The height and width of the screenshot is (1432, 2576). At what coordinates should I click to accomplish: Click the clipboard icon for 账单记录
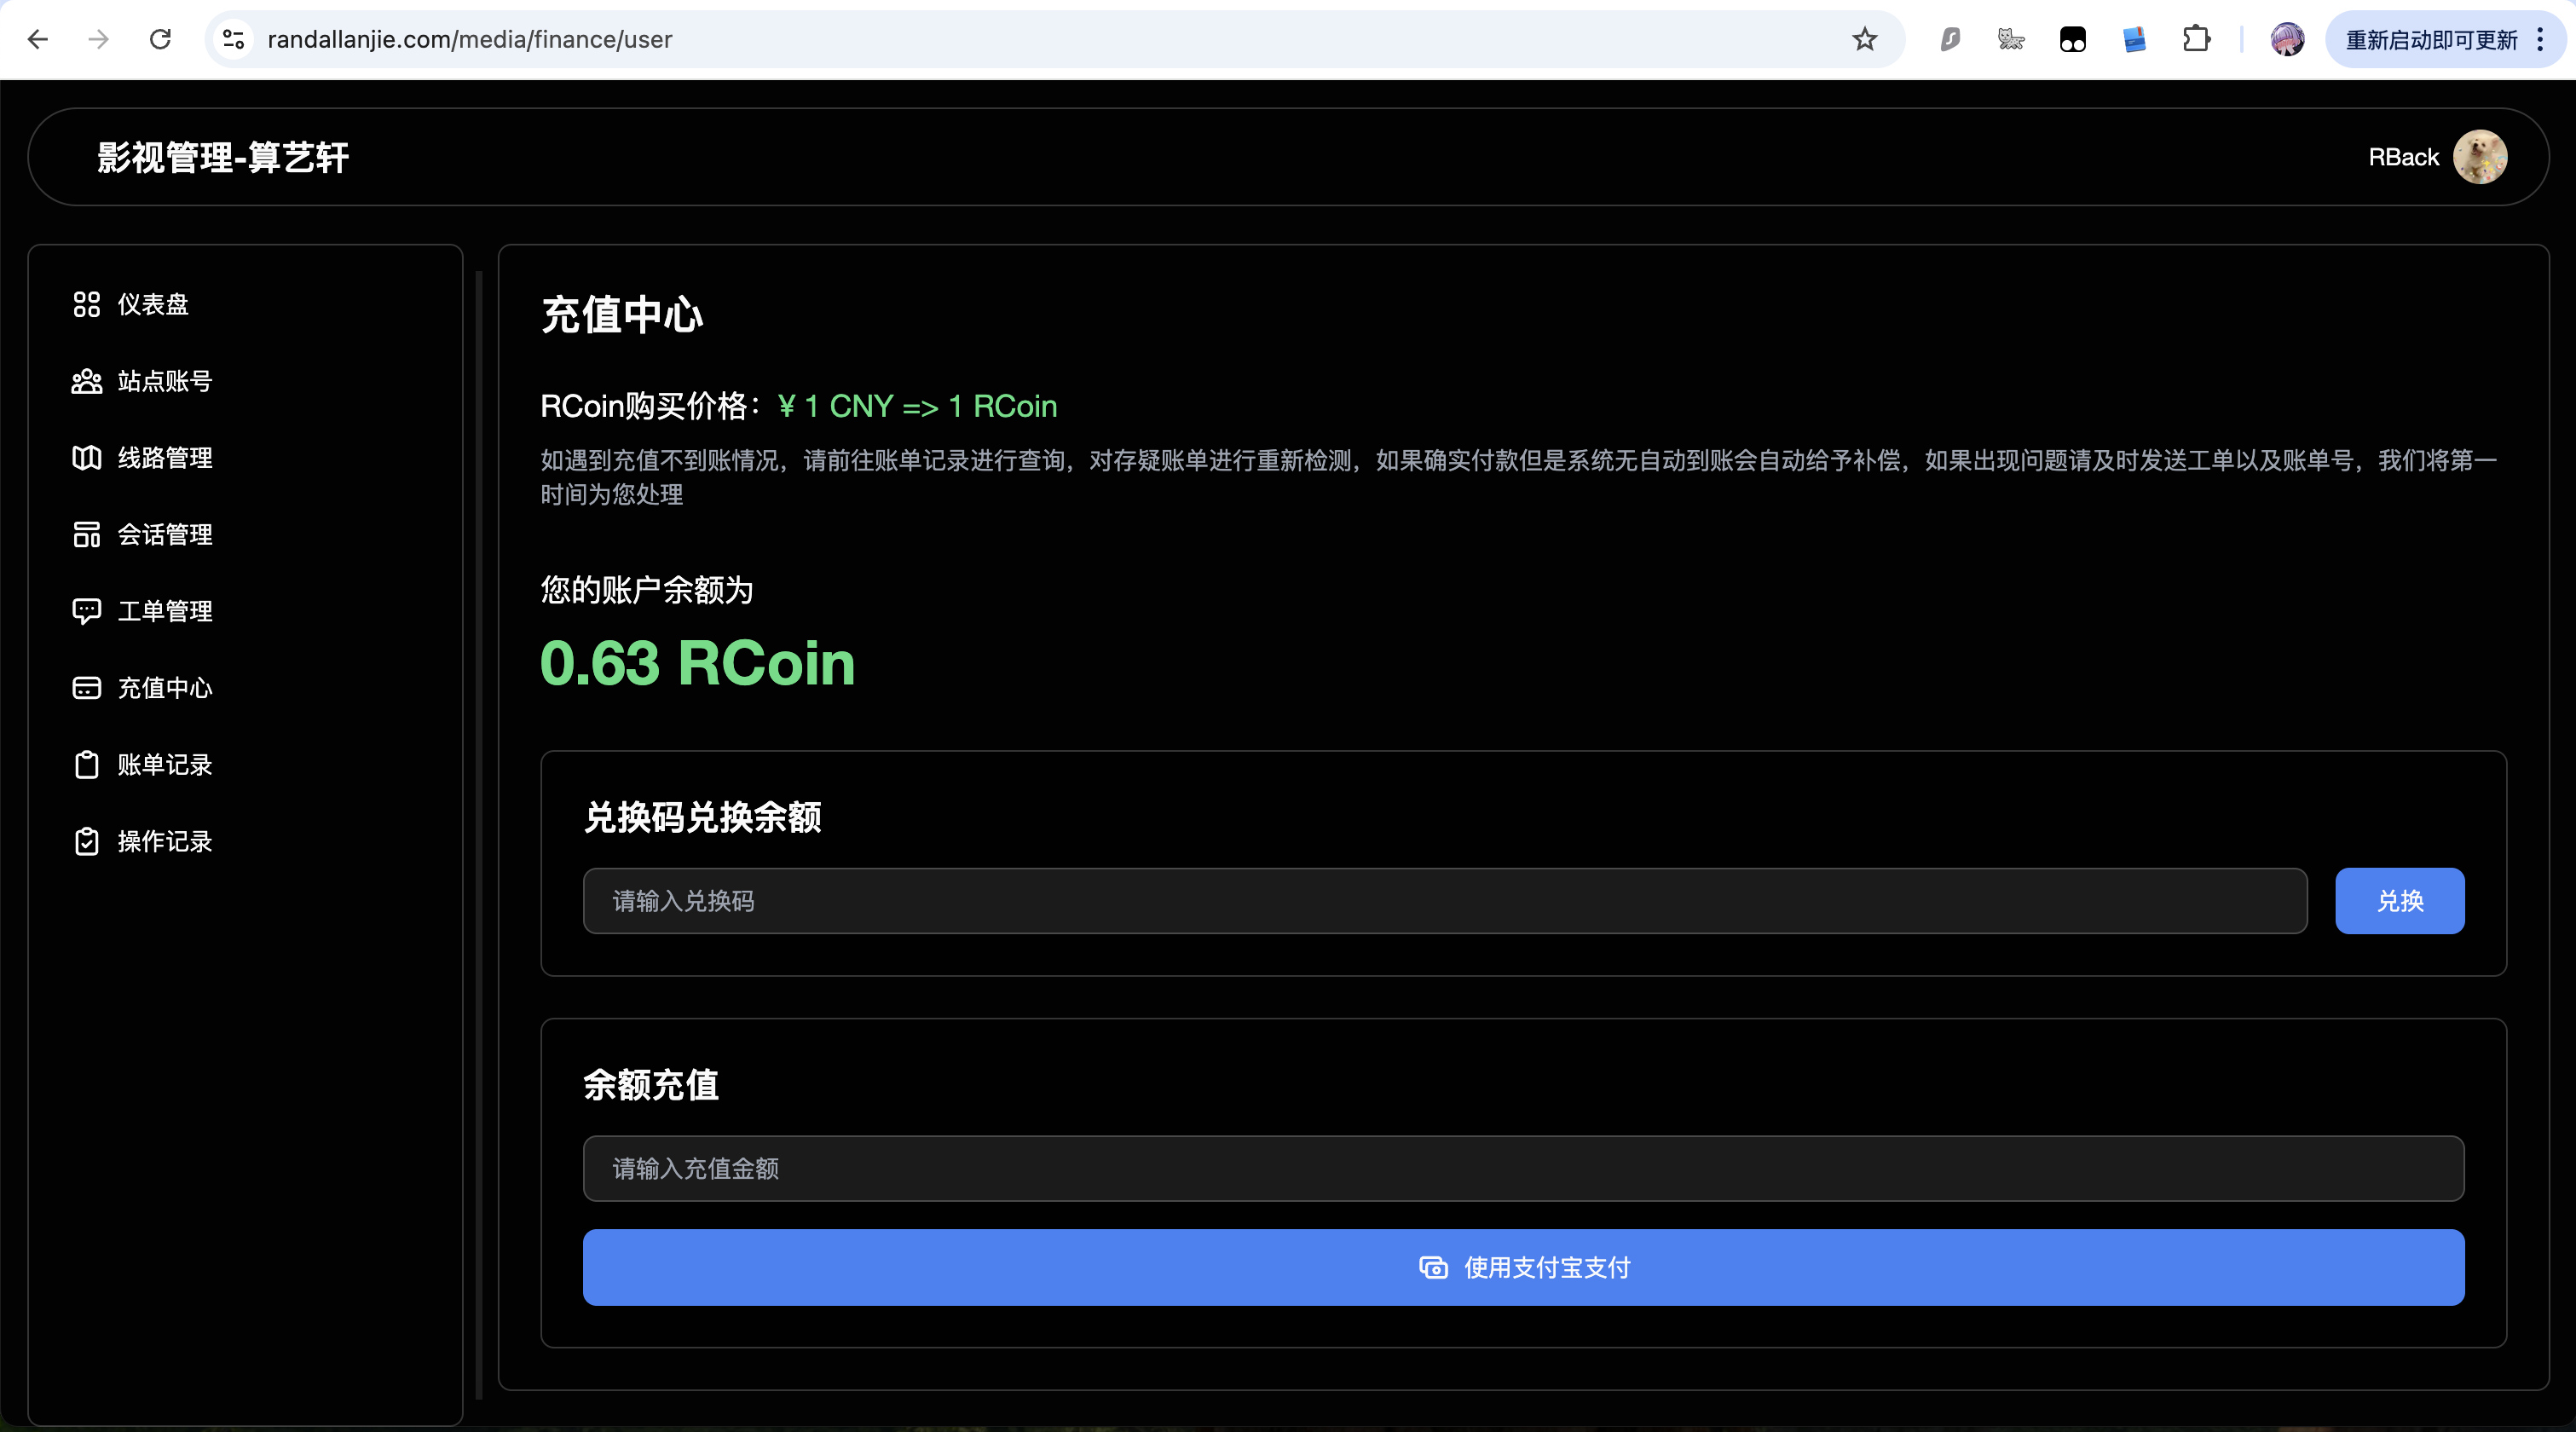coord(87,765)
